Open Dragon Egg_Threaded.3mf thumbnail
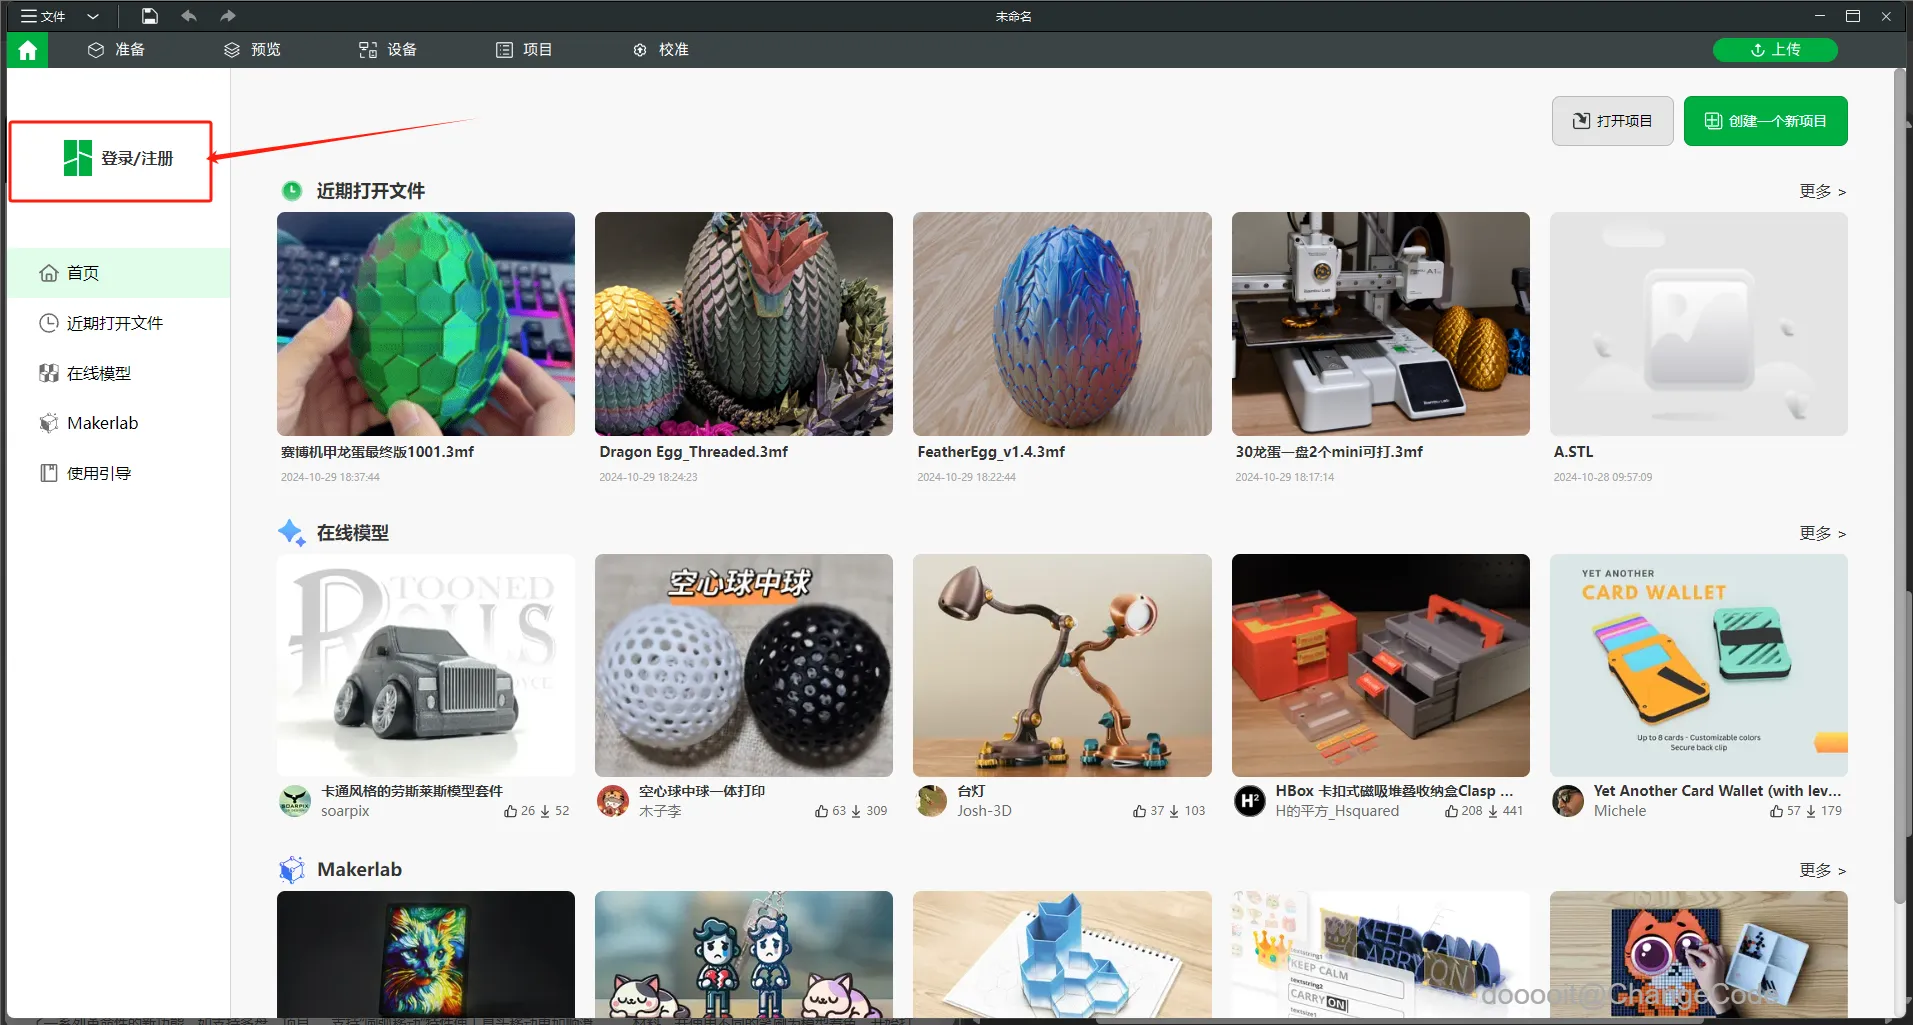This screenshot has width=1913, height=1025. click(744, 324)
